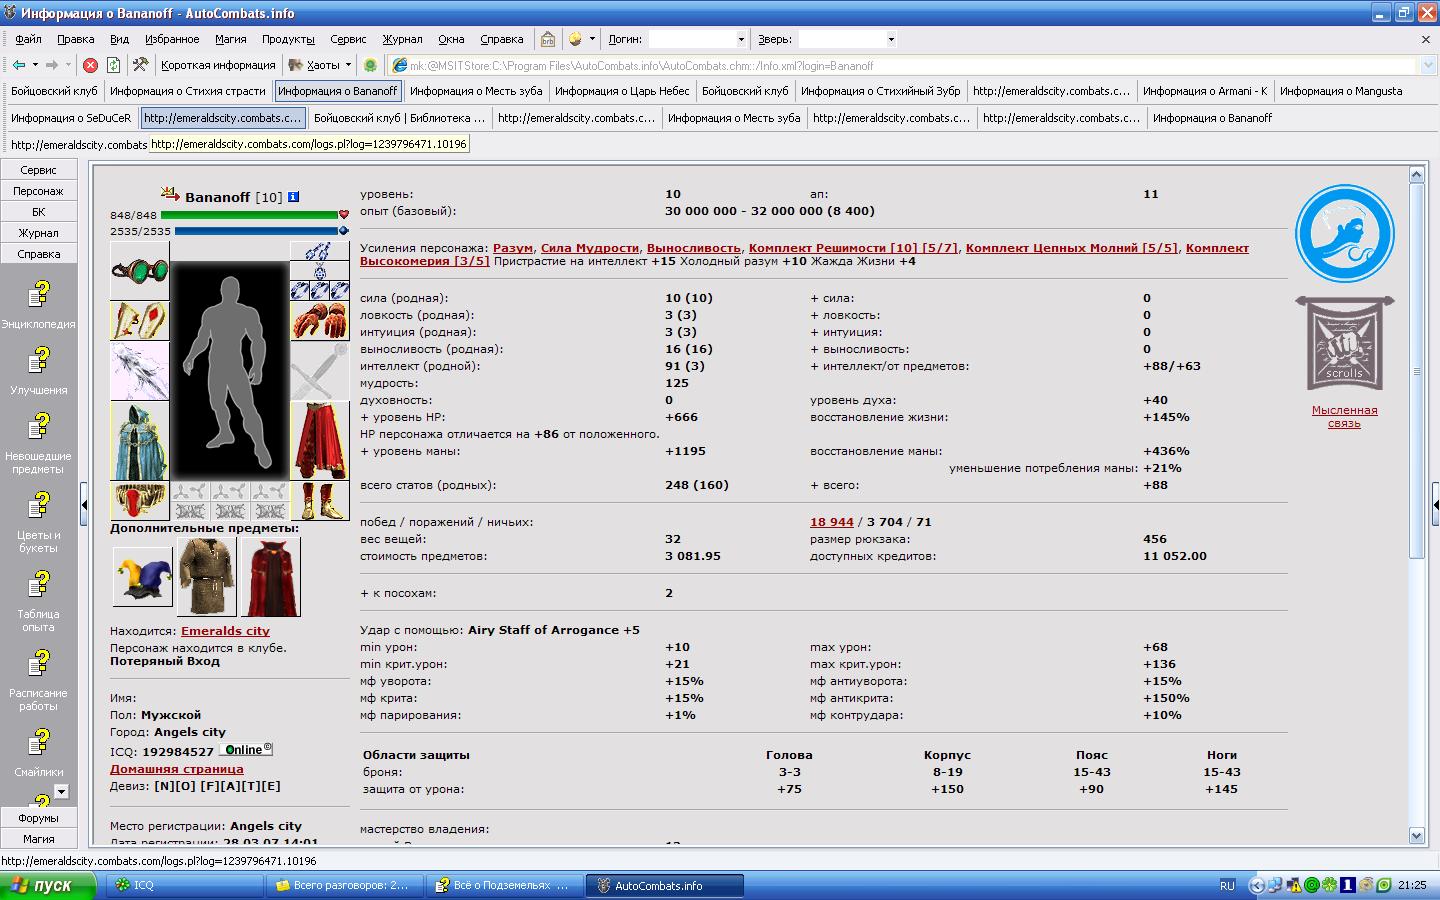1440x900 pixels.
Task: Open the Избранное menu
Action: click(172, 39)
